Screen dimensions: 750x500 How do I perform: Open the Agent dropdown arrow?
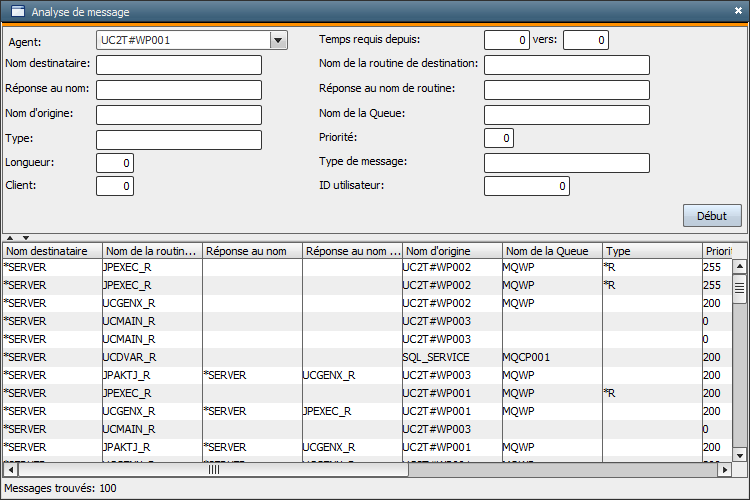pyautogui.click(x=278, y=40)
